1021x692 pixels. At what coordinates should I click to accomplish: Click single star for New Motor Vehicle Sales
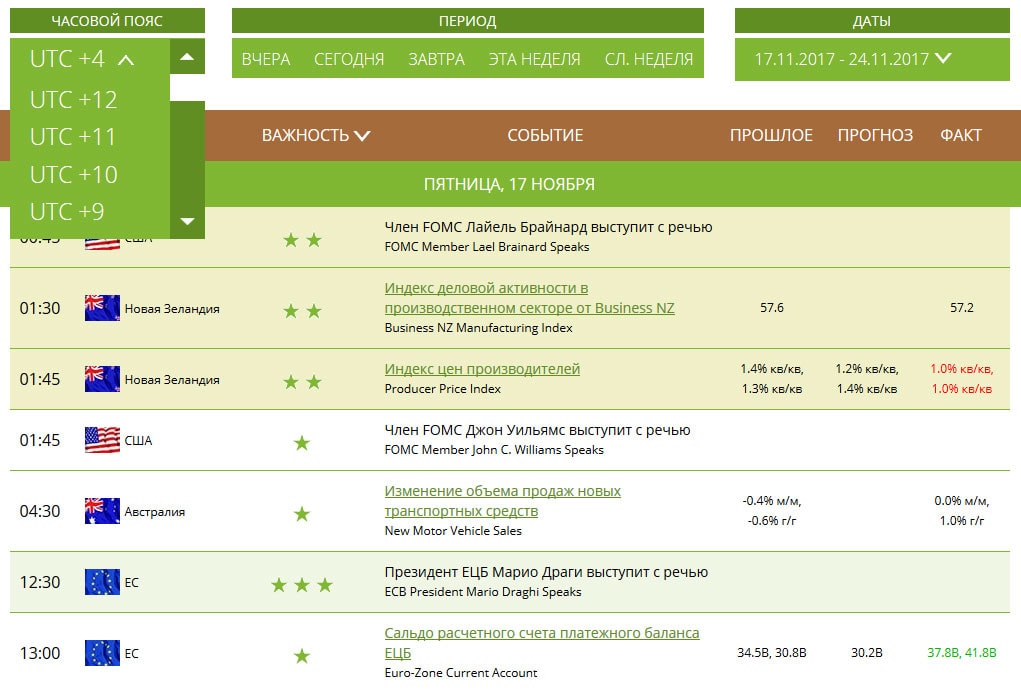pyautogui.click(x=302, y=514)
